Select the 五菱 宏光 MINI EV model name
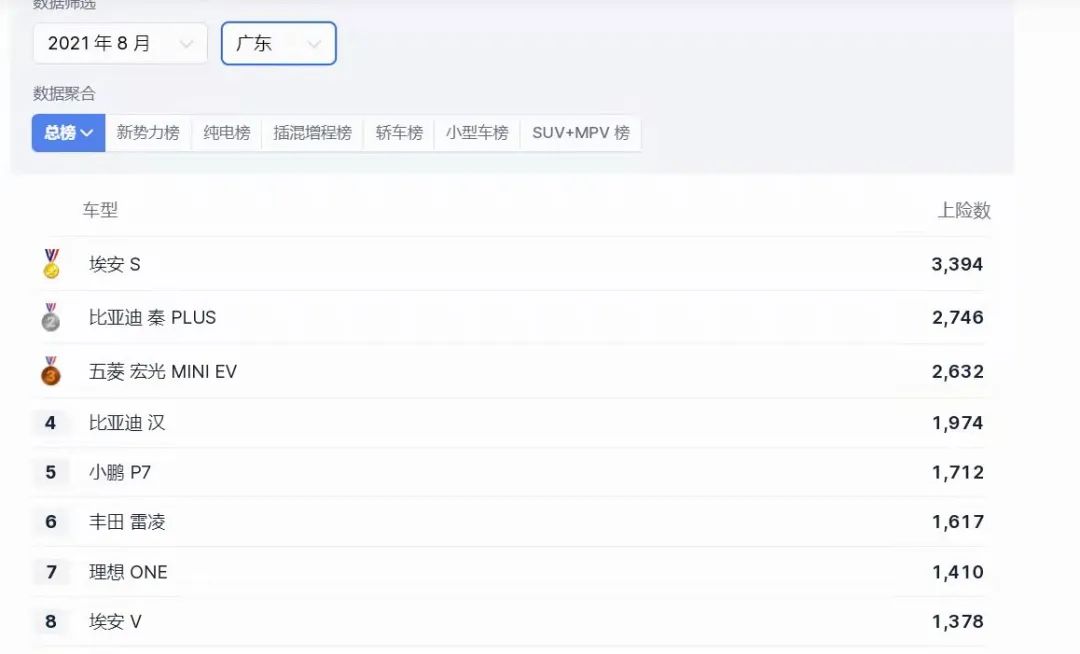Image resolution: width=1080 pixels, height=654 pixels. click(163, 372)
